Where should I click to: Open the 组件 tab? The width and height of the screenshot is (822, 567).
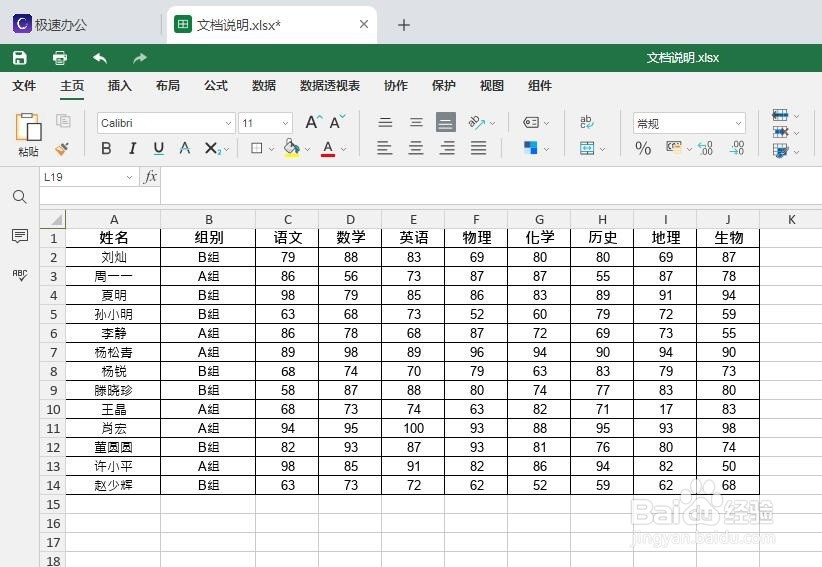click(540, 86)
